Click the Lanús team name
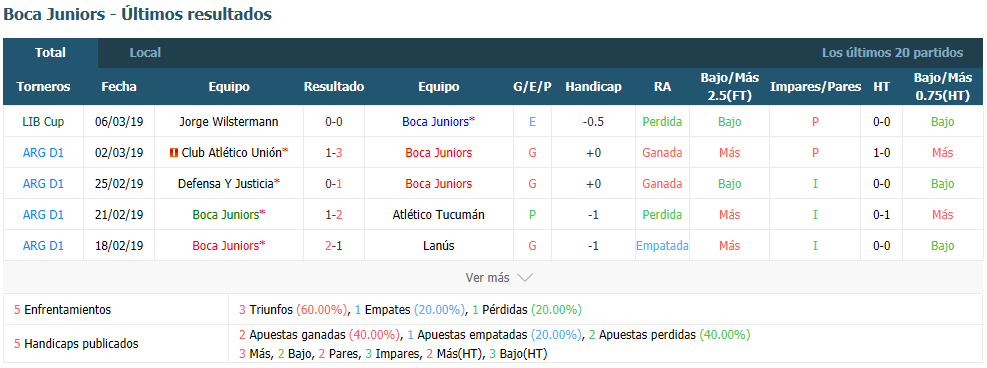Viewport: 987px width, 368px height. click(x=439, y=245)
